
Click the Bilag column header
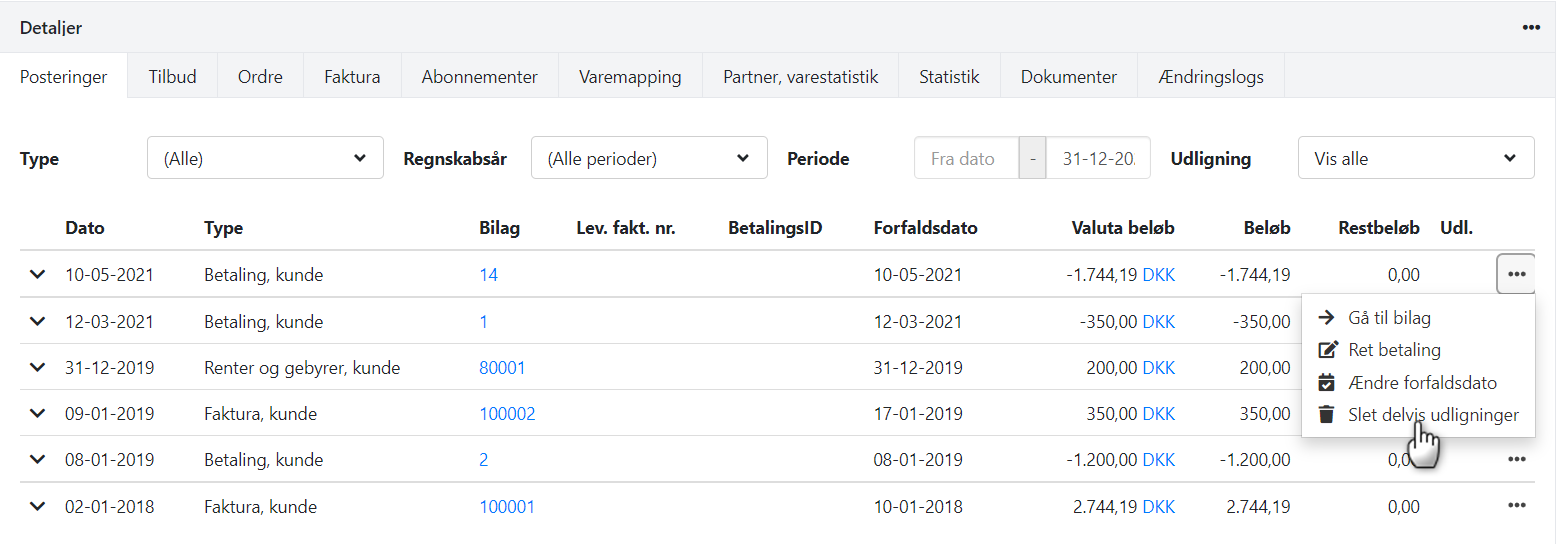pyautogui.click(x=500, y=228)
